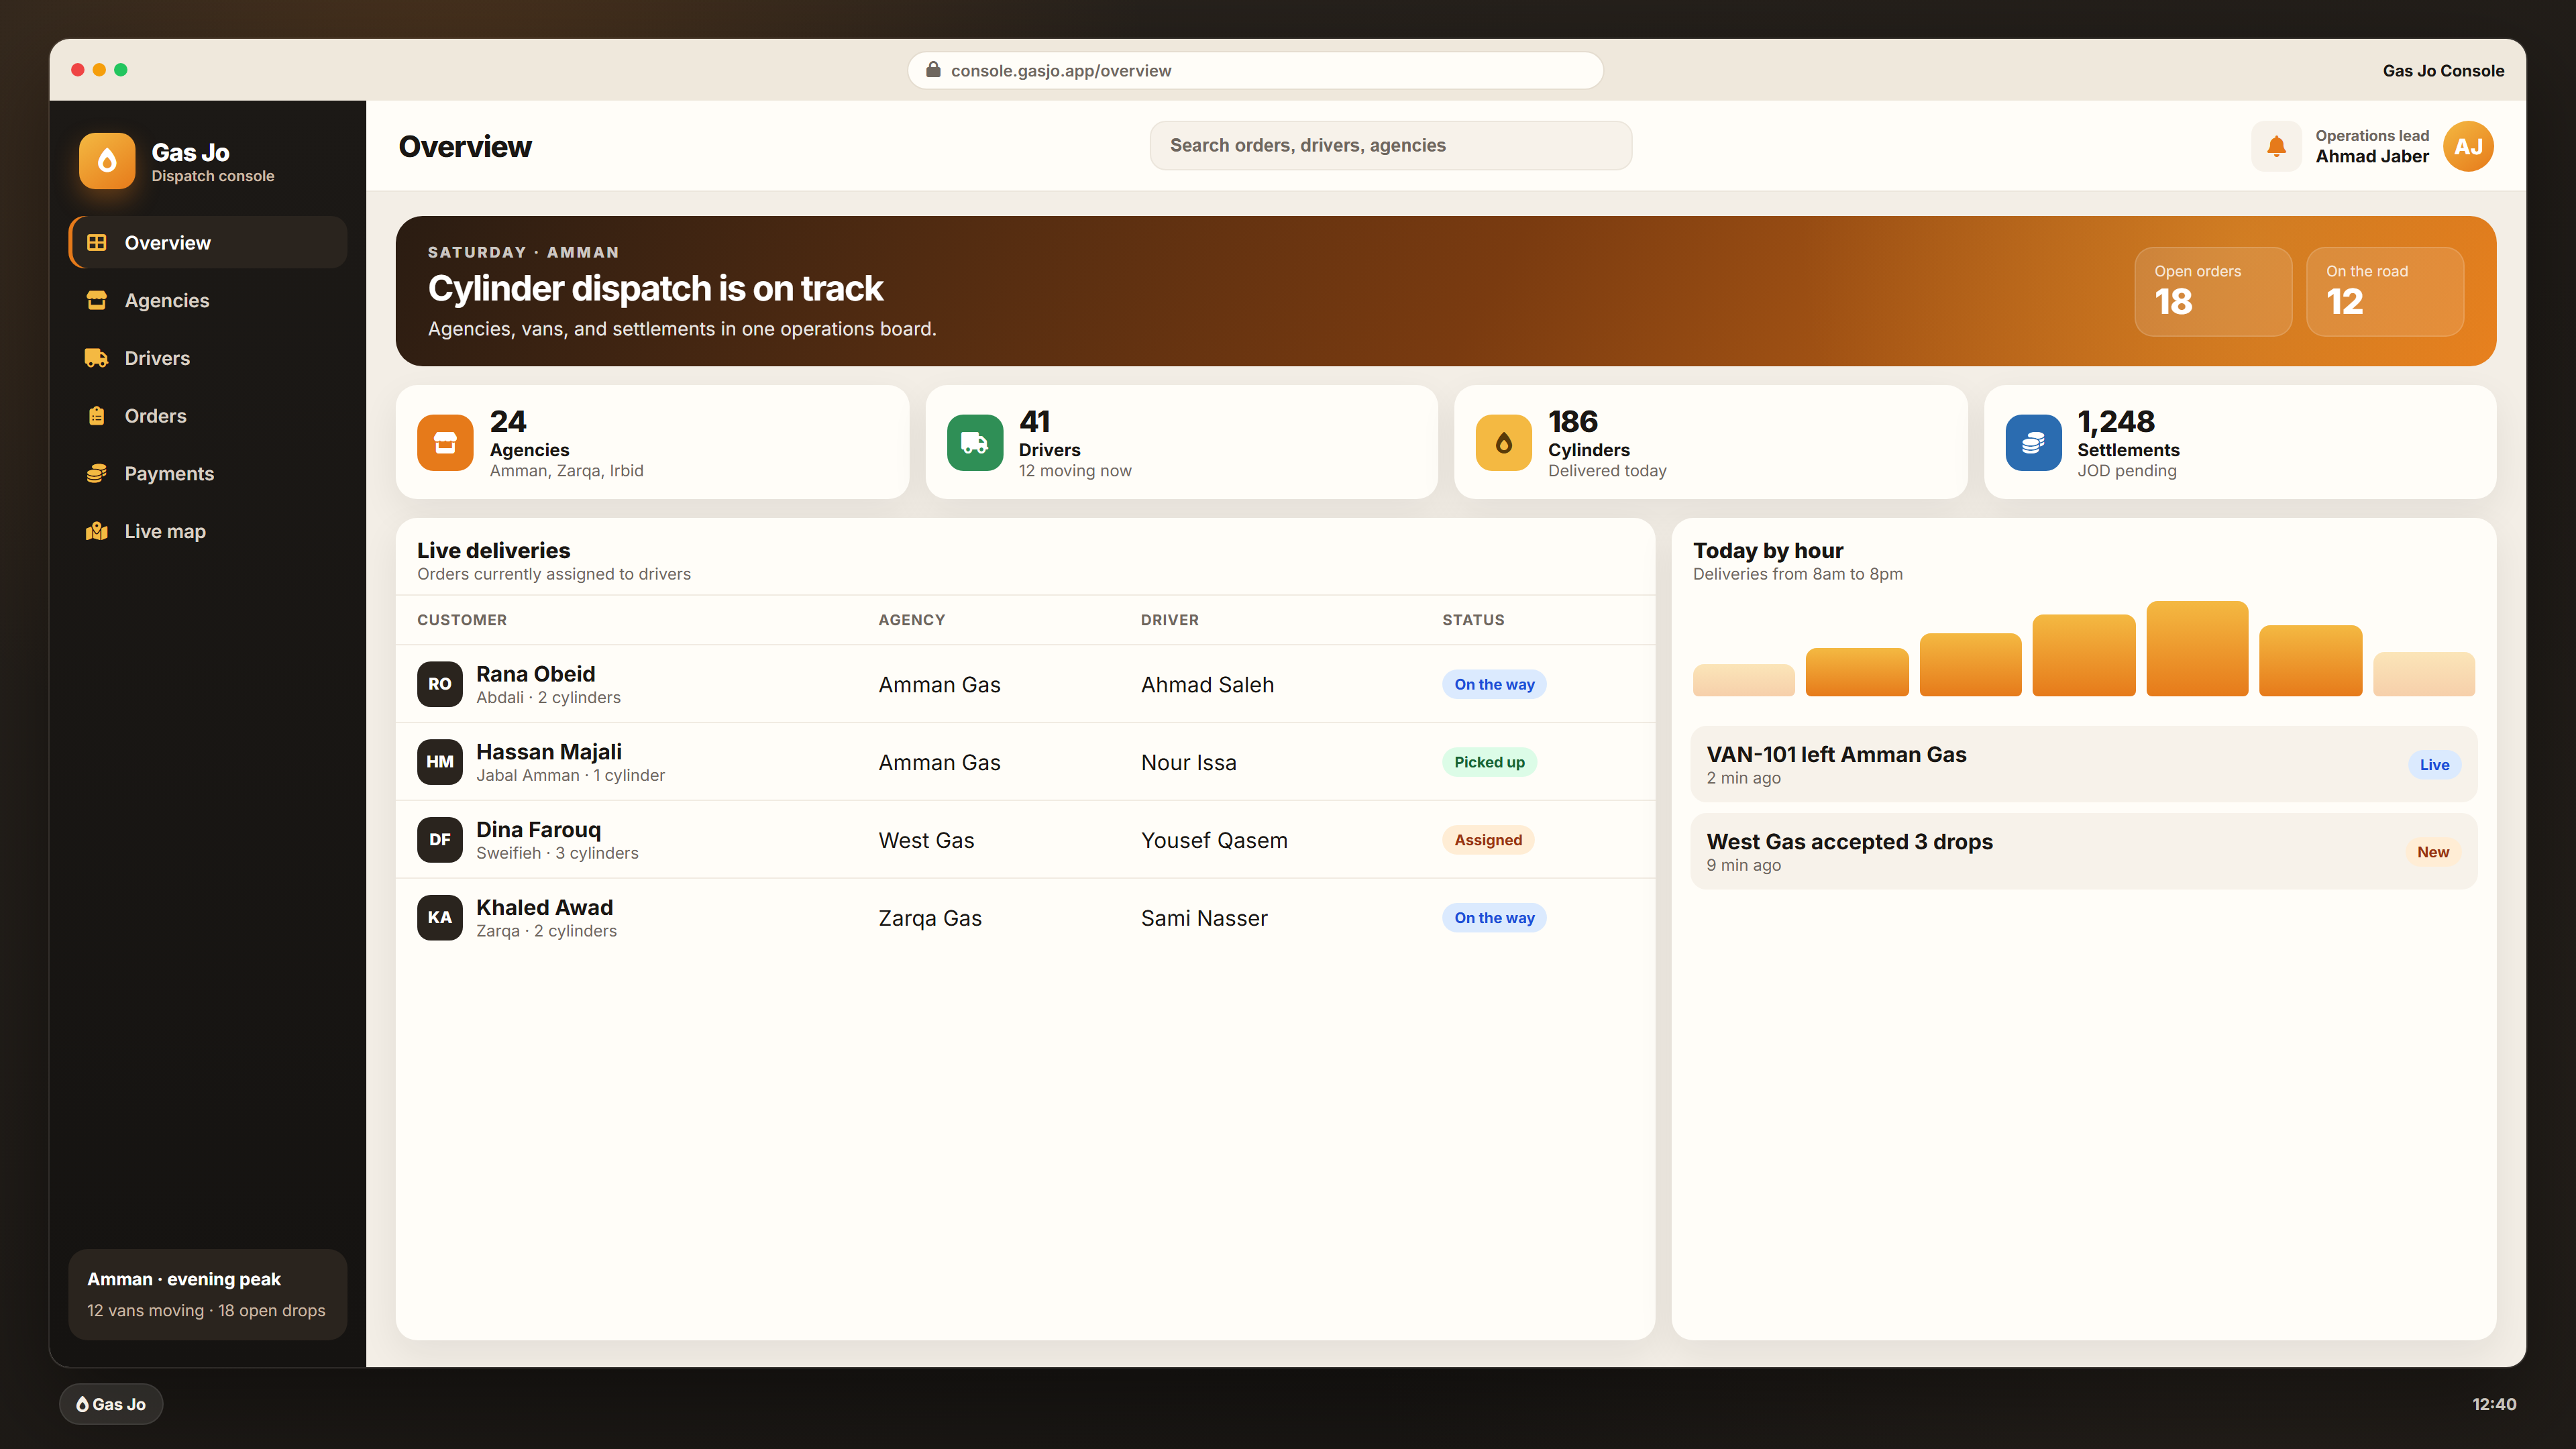Click the Overview grid icon in sidebar
This screenshot has width=2576, height=1449.
coord(97,243)
